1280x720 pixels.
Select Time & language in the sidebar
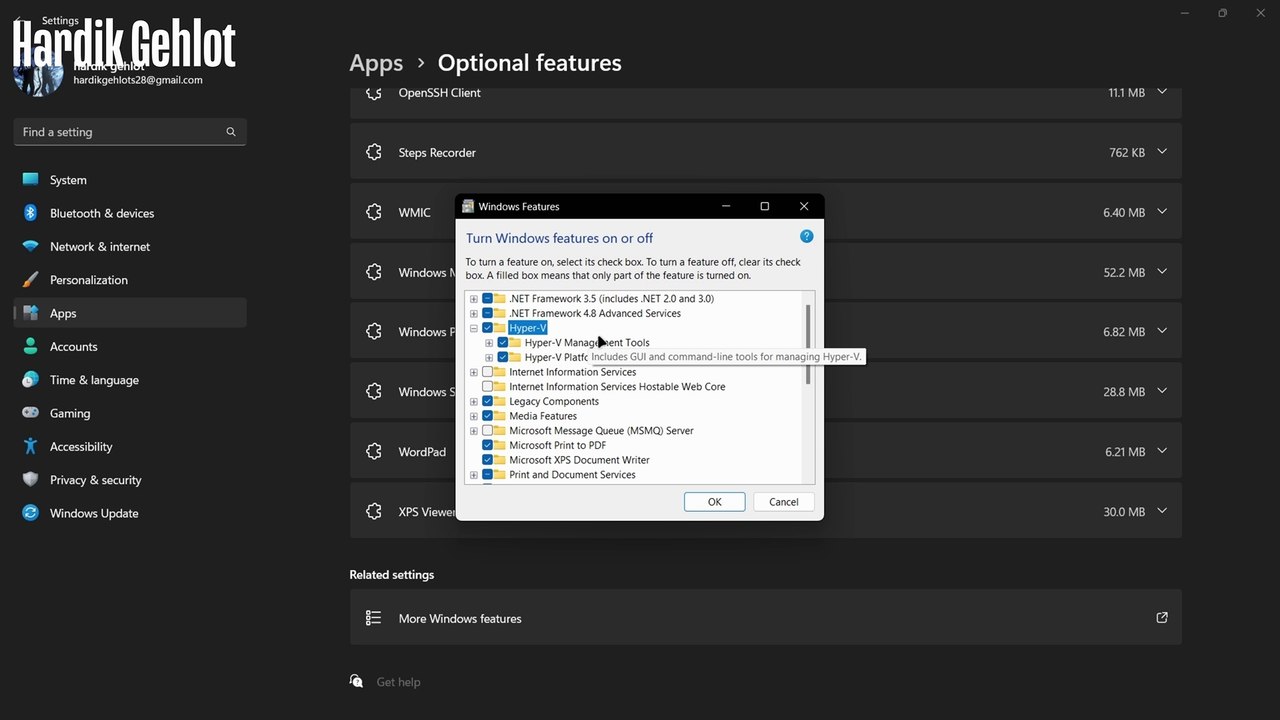[x=130, y=380]
